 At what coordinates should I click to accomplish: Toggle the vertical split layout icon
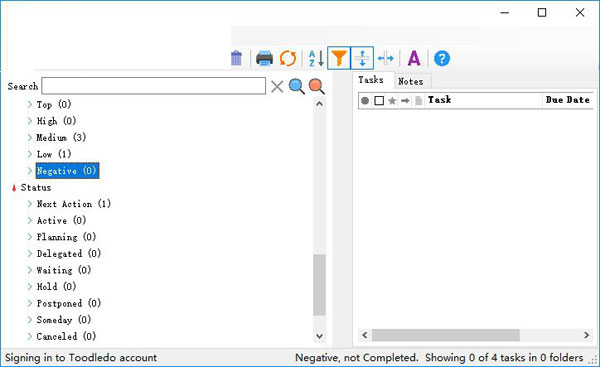[x=362, y=58]
